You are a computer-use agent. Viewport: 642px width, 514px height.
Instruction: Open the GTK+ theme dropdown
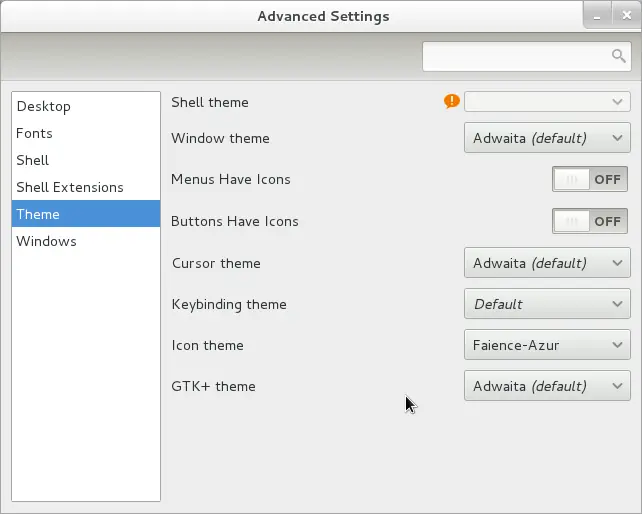[547, 386]
